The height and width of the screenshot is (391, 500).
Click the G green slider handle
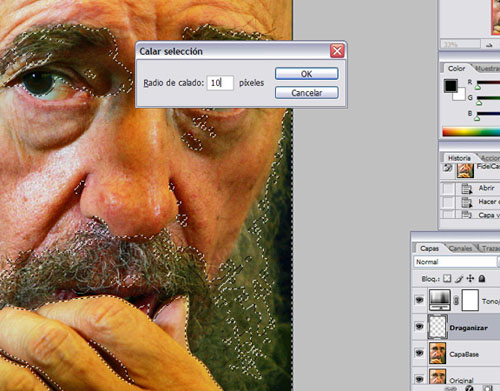(x=479, y=103)
